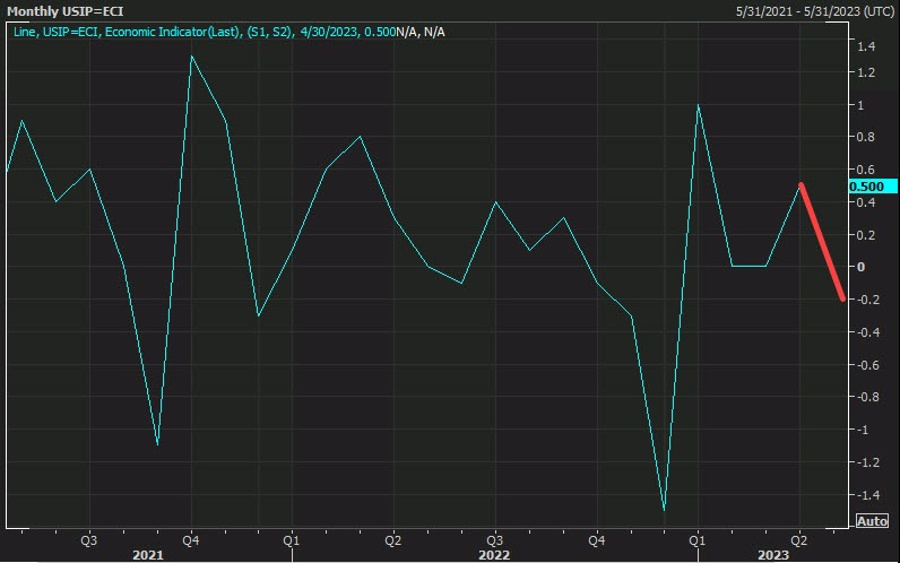Select the positive 0.2 y-axis label
The height and width of the screenshot is (563, 900).
click(x=865, y=235)
